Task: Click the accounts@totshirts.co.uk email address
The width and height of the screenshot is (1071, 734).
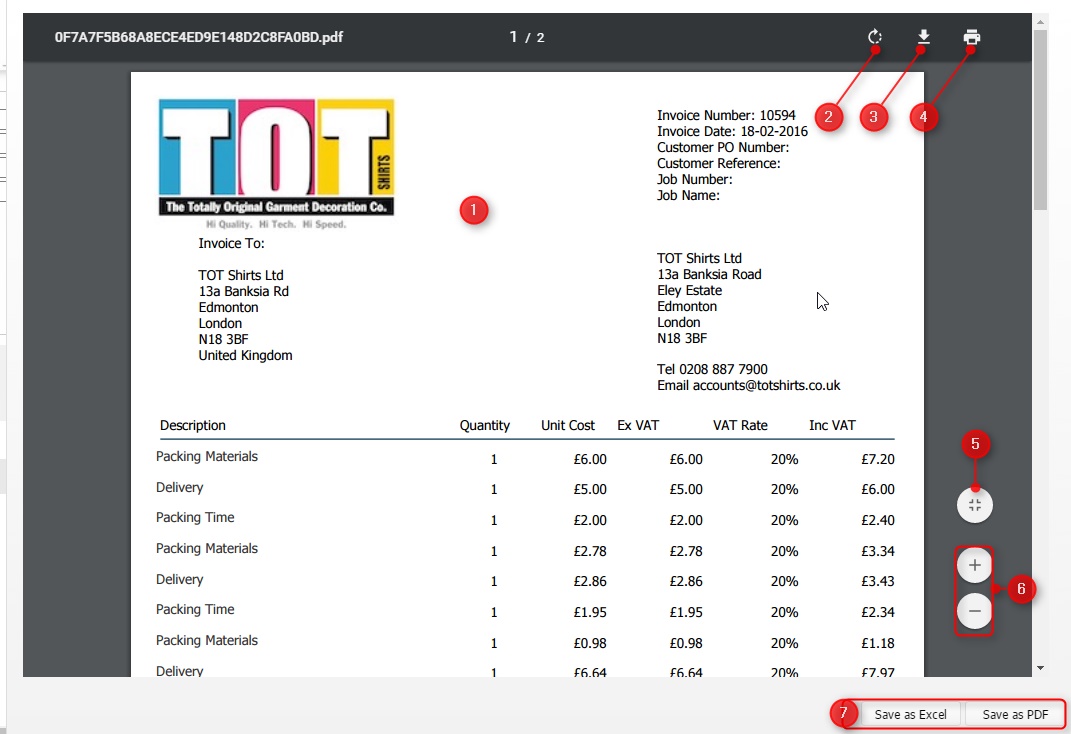Action: pyautogui.click(x=748, y=385)
